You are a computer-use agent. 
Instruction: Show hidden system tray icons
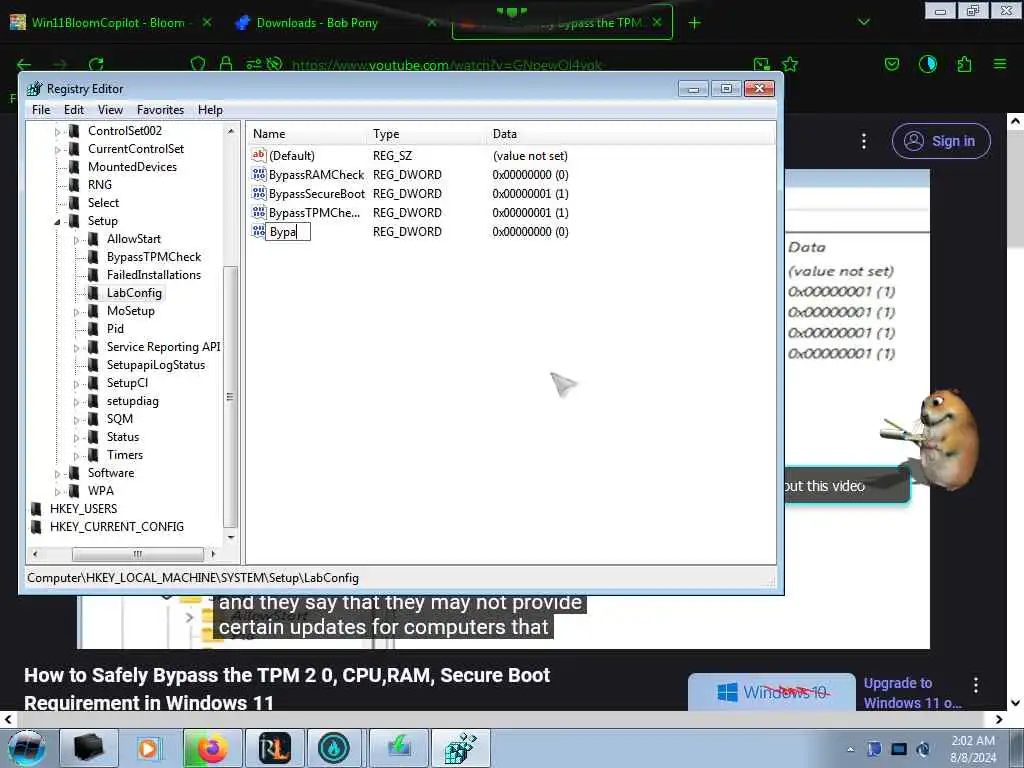850,749
